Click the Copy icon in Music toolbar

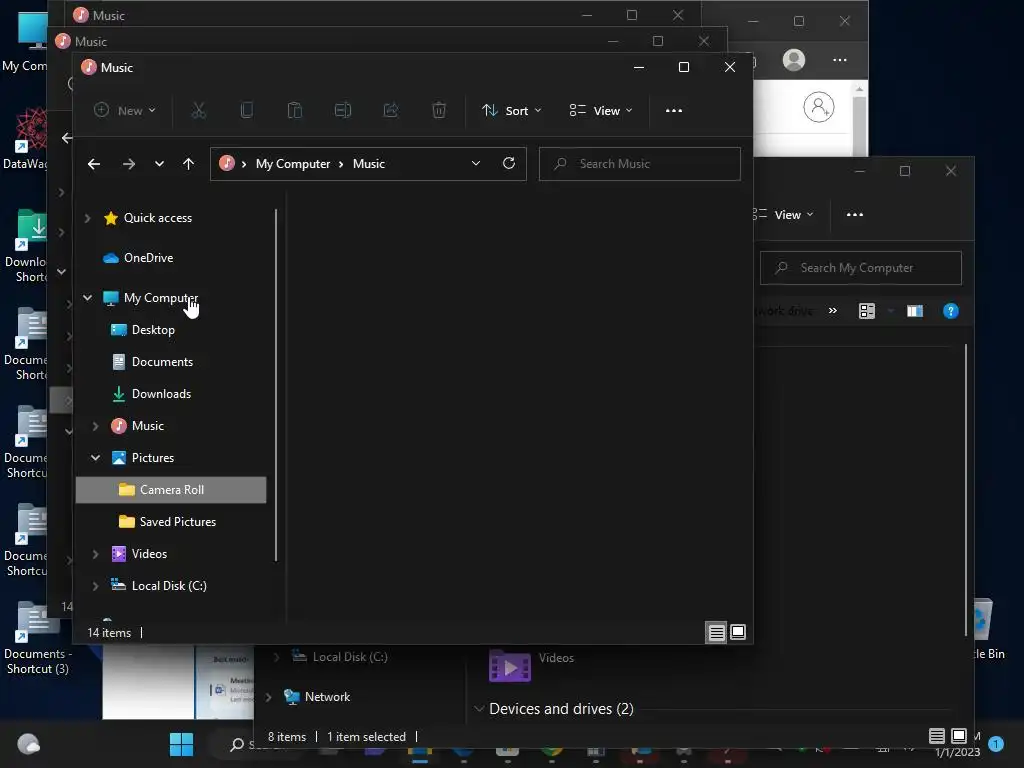click(x=247, y=110)
